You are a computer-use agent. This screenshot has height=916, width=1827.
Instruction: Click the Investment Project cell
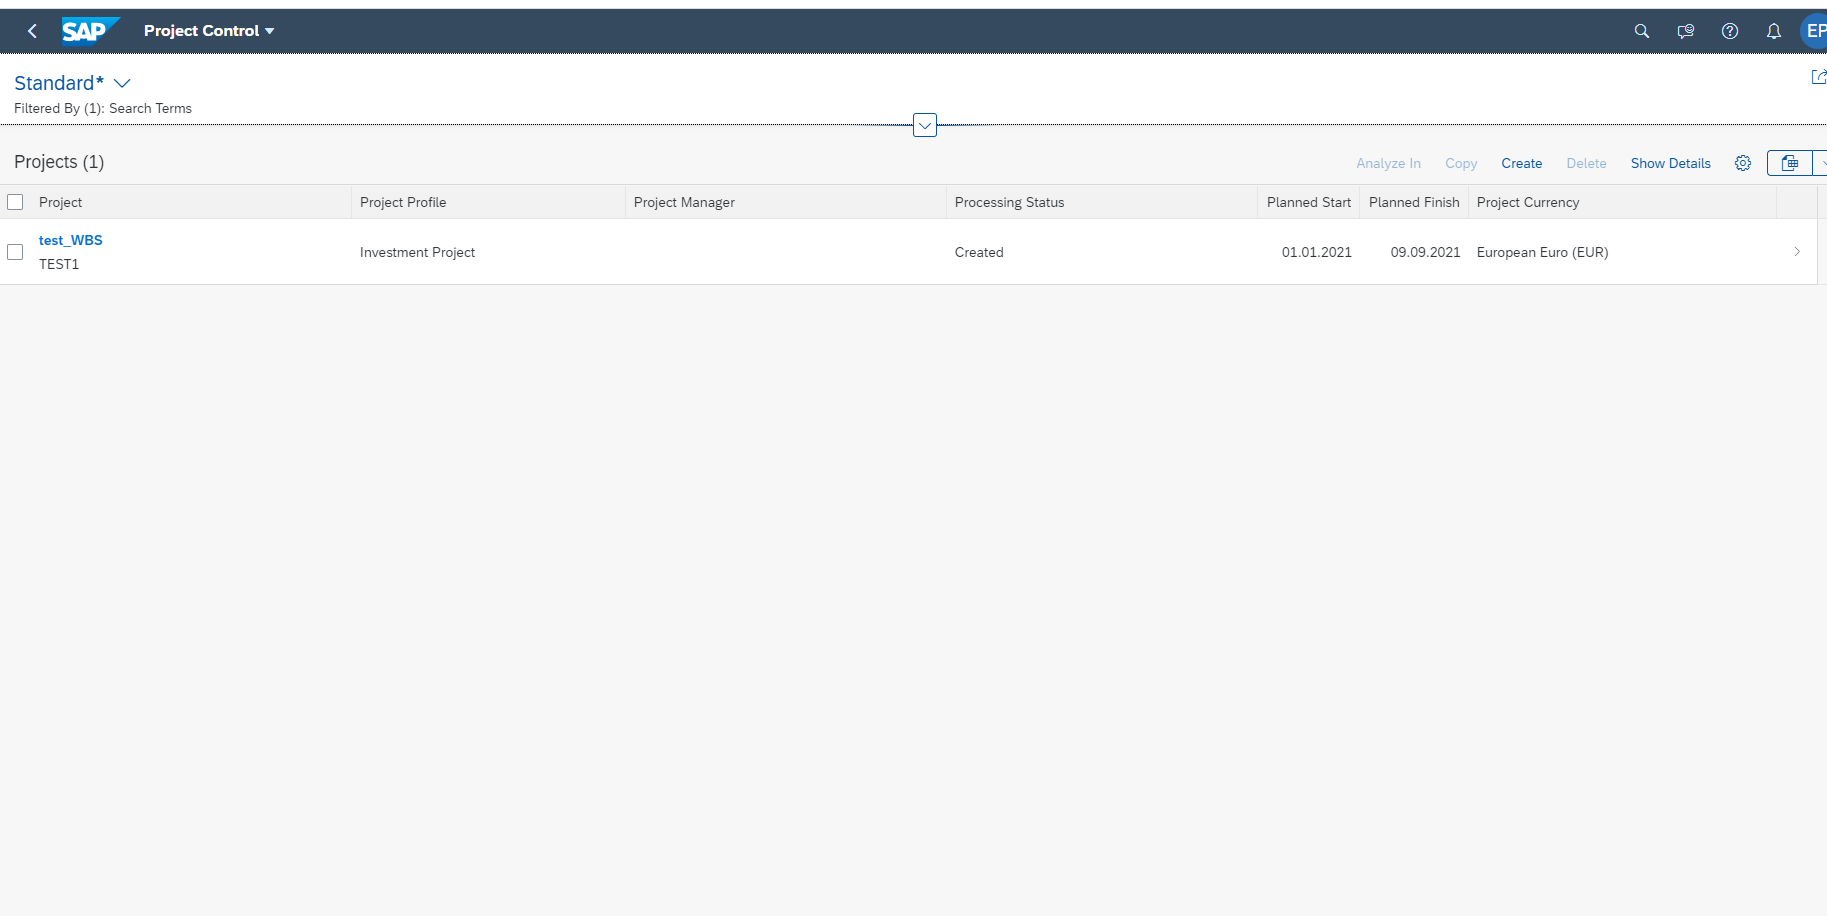pyautogui.click(x=418, y=252)
